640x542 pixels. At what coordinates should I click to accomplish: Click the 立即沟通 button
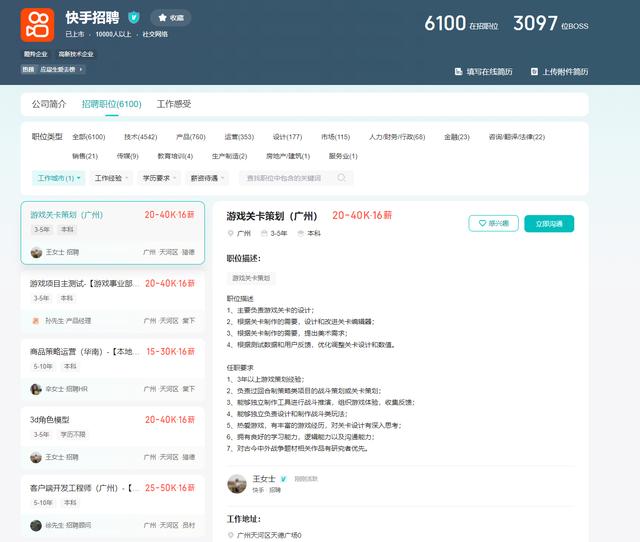[549, 224]
